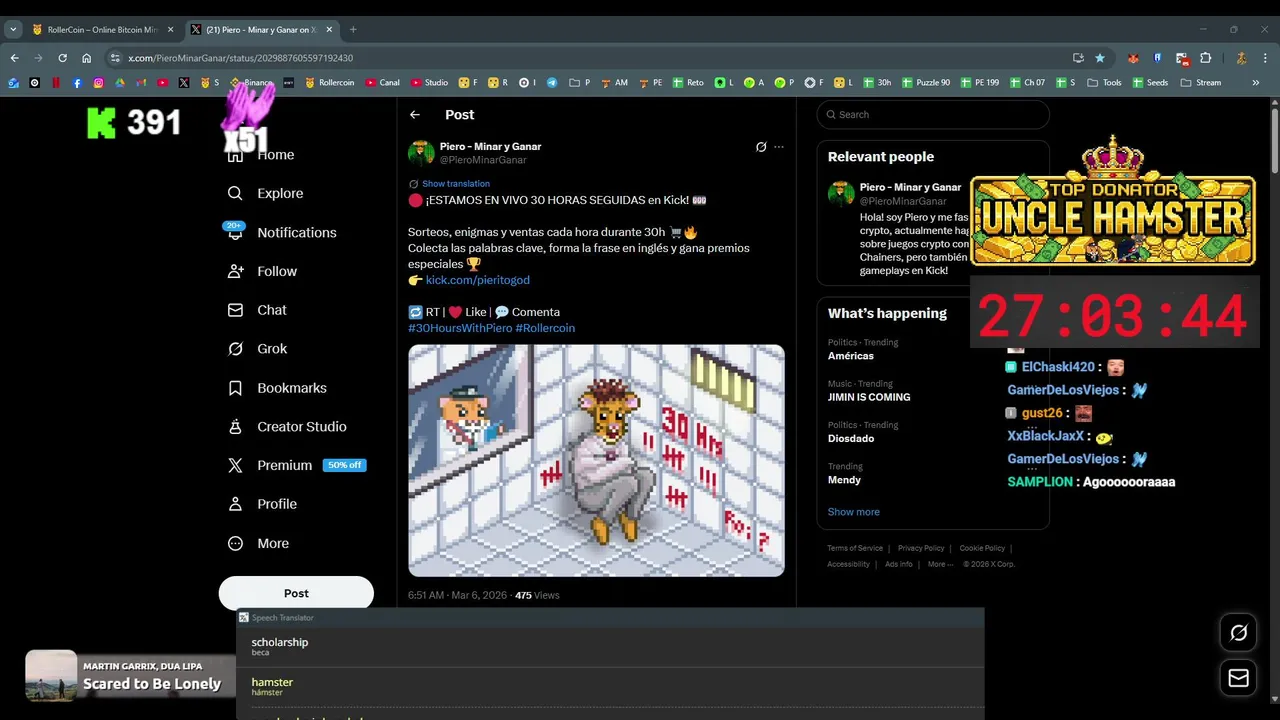This screenshot has height=720, width=1280.
Task: Show hidden bookmarks with the chevron
Action: 1256,83
